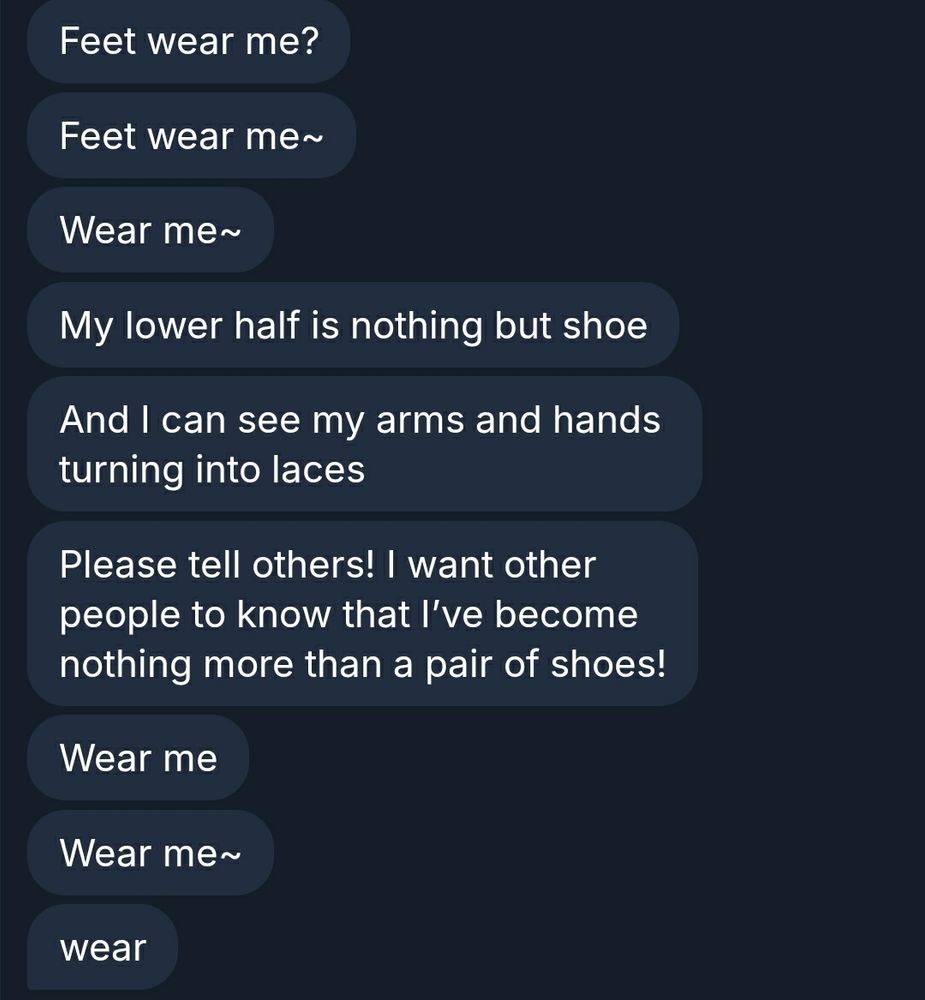Viewport: 925px width, 1000px height.
Task: Select the "Wear me~" bubble above "My lower half"
Action: click(x=151, y=230)
